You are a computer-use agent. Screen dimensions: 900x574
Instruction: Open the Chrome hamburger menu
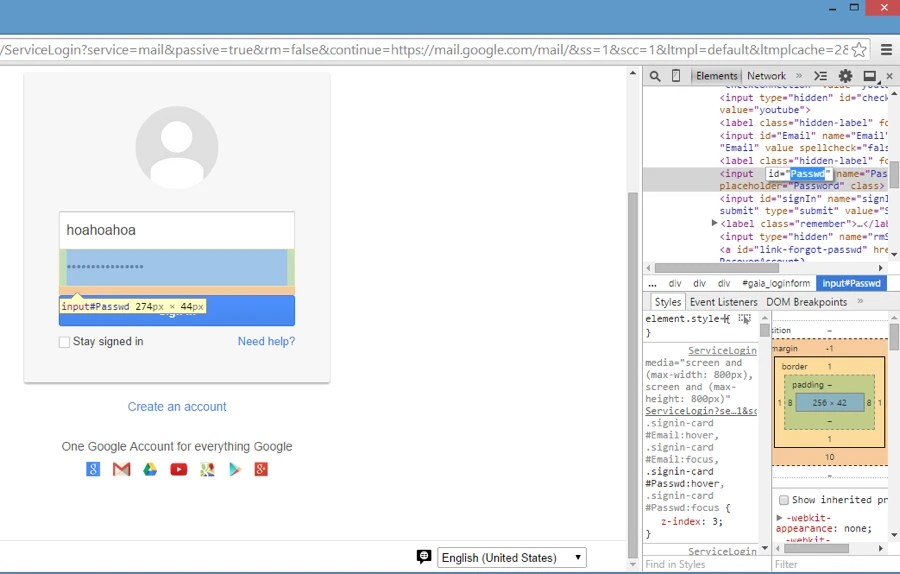[886, 49]
